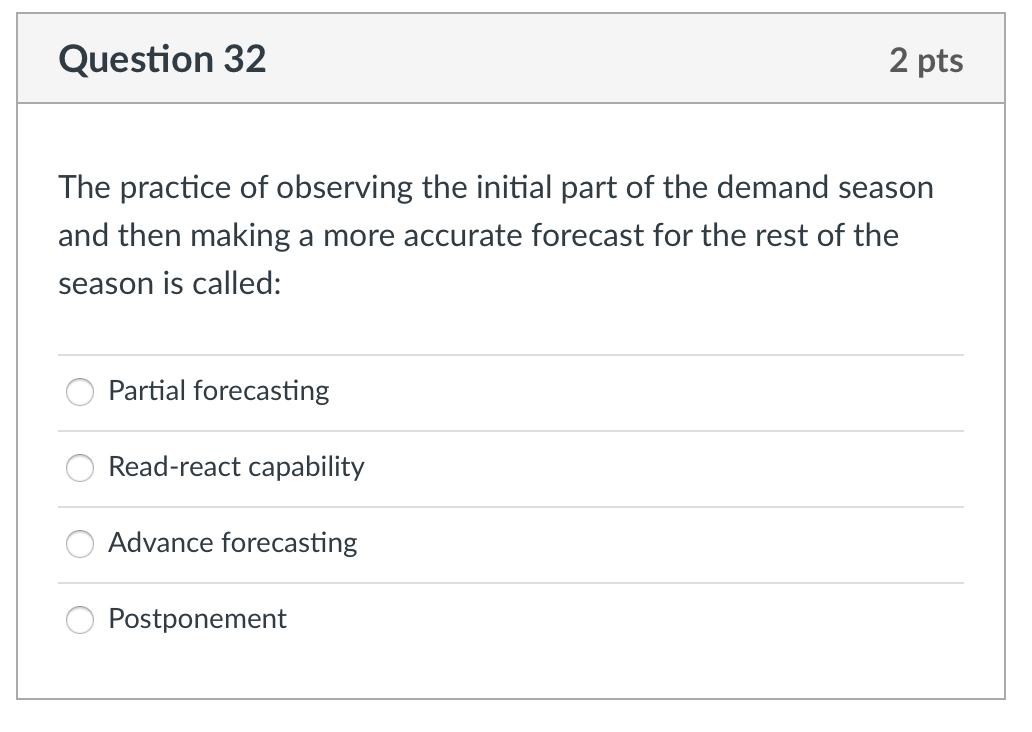Screen dimensions: 1032x732
Task: Click the first answer row
Action: pyautogui.click(x=512, y=392)
